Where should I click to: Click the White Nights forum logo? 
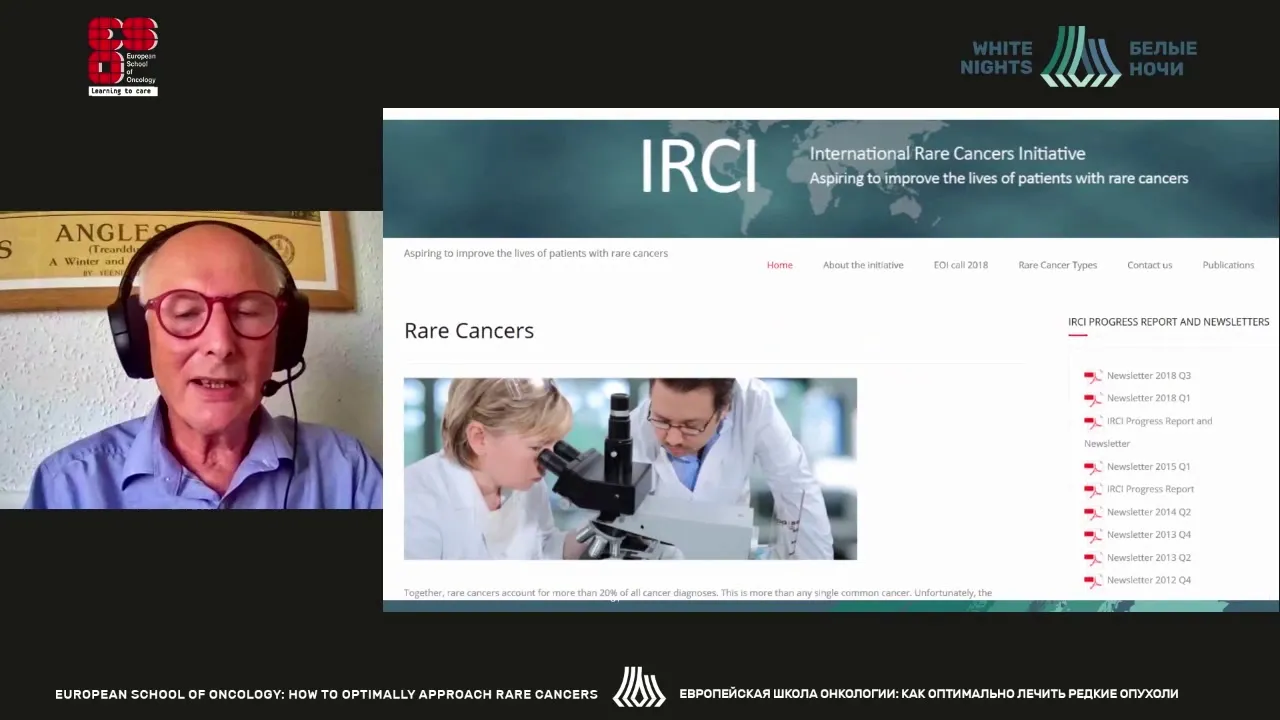pyautogui.click(x=1079, y=57)
